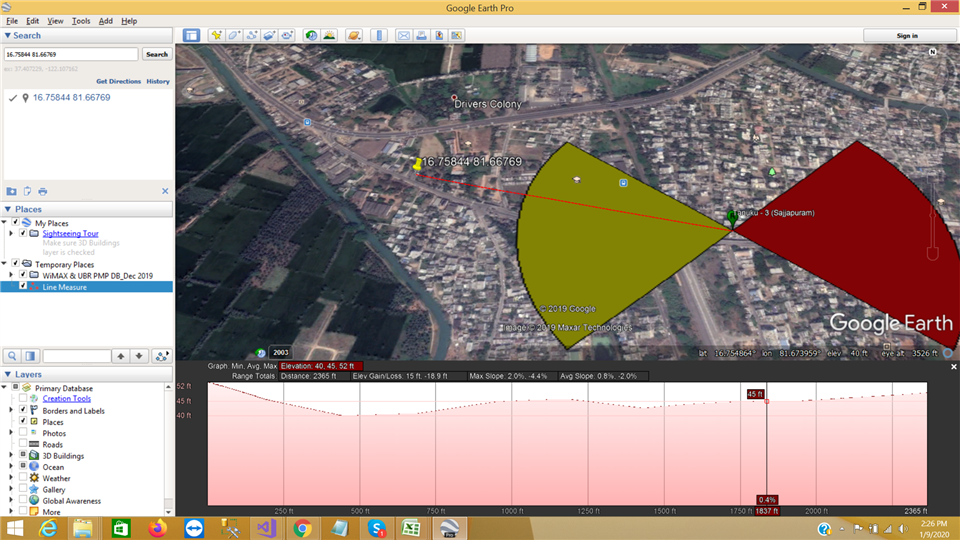Select the Add Polygon tool
The height and width of the screenshot is (540, 960).
point(233,35)
